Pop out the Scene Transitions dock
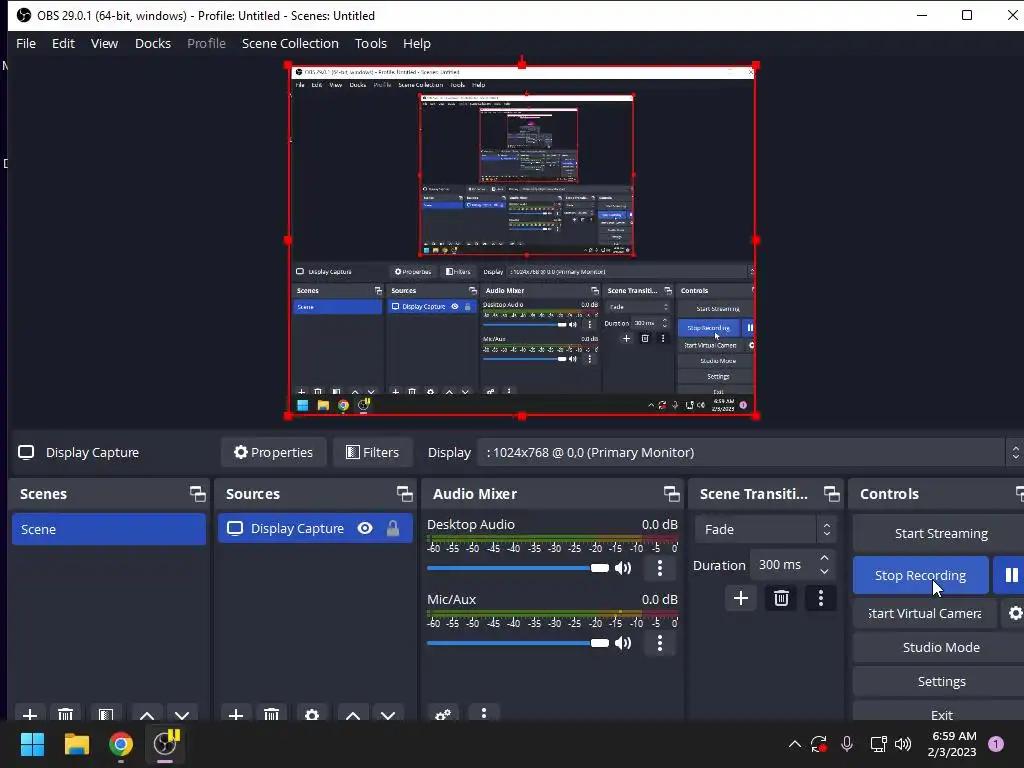Image resolution: width=1024 pixels, height=768 pixels. 831,494
